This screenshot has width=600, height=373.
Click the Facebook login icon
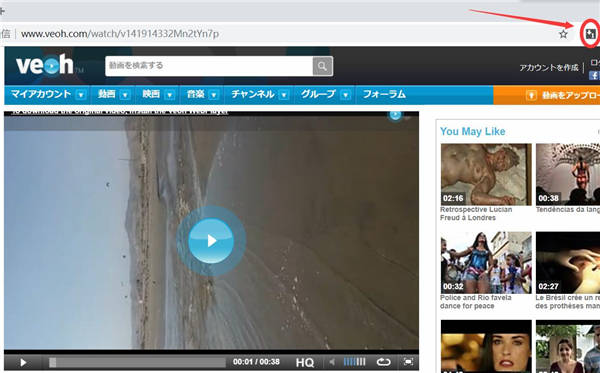click(594, 75)
